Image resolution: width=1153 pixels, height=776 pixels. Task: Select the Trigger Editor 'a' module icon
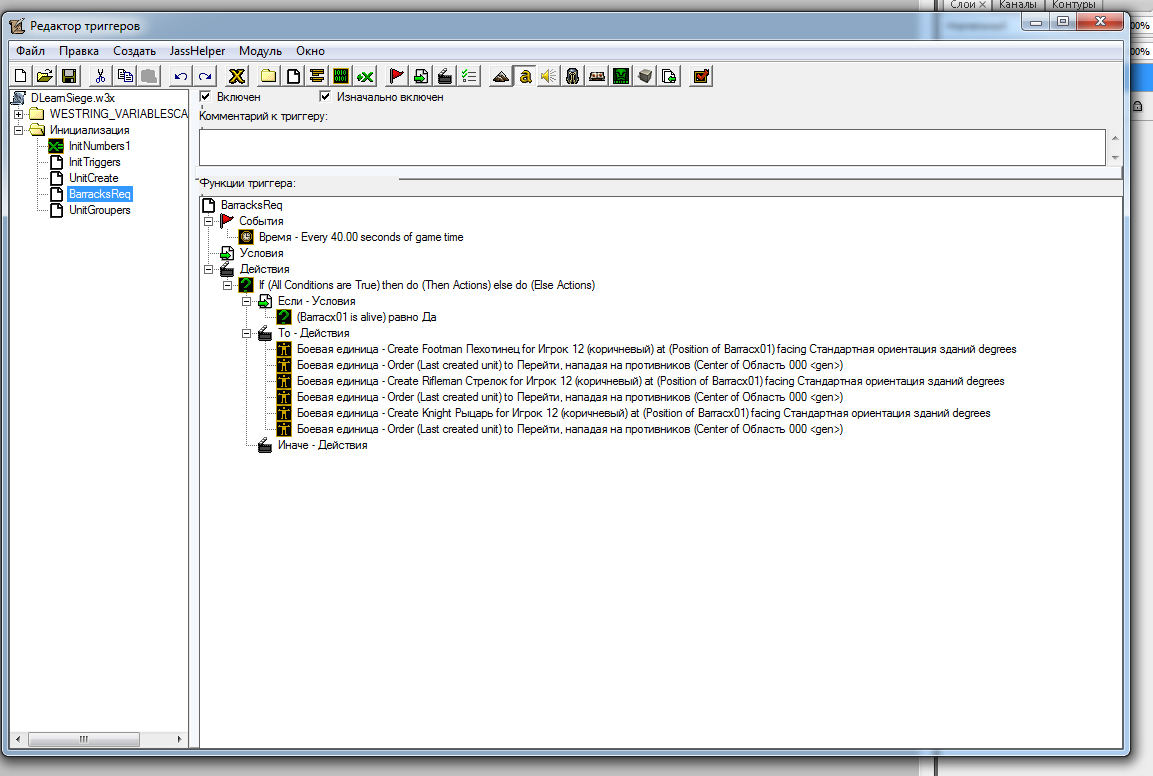pyautogui.click(x=525, y=76)
